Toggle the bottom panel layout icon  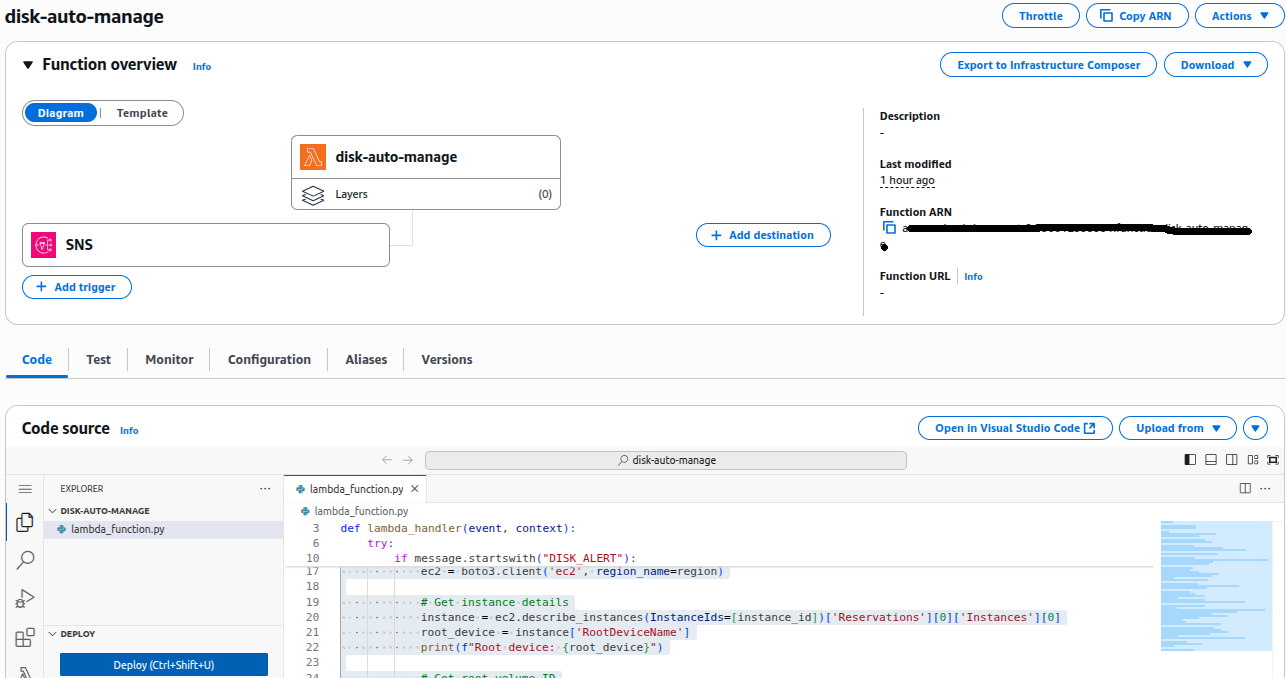tap(1211, 460)
